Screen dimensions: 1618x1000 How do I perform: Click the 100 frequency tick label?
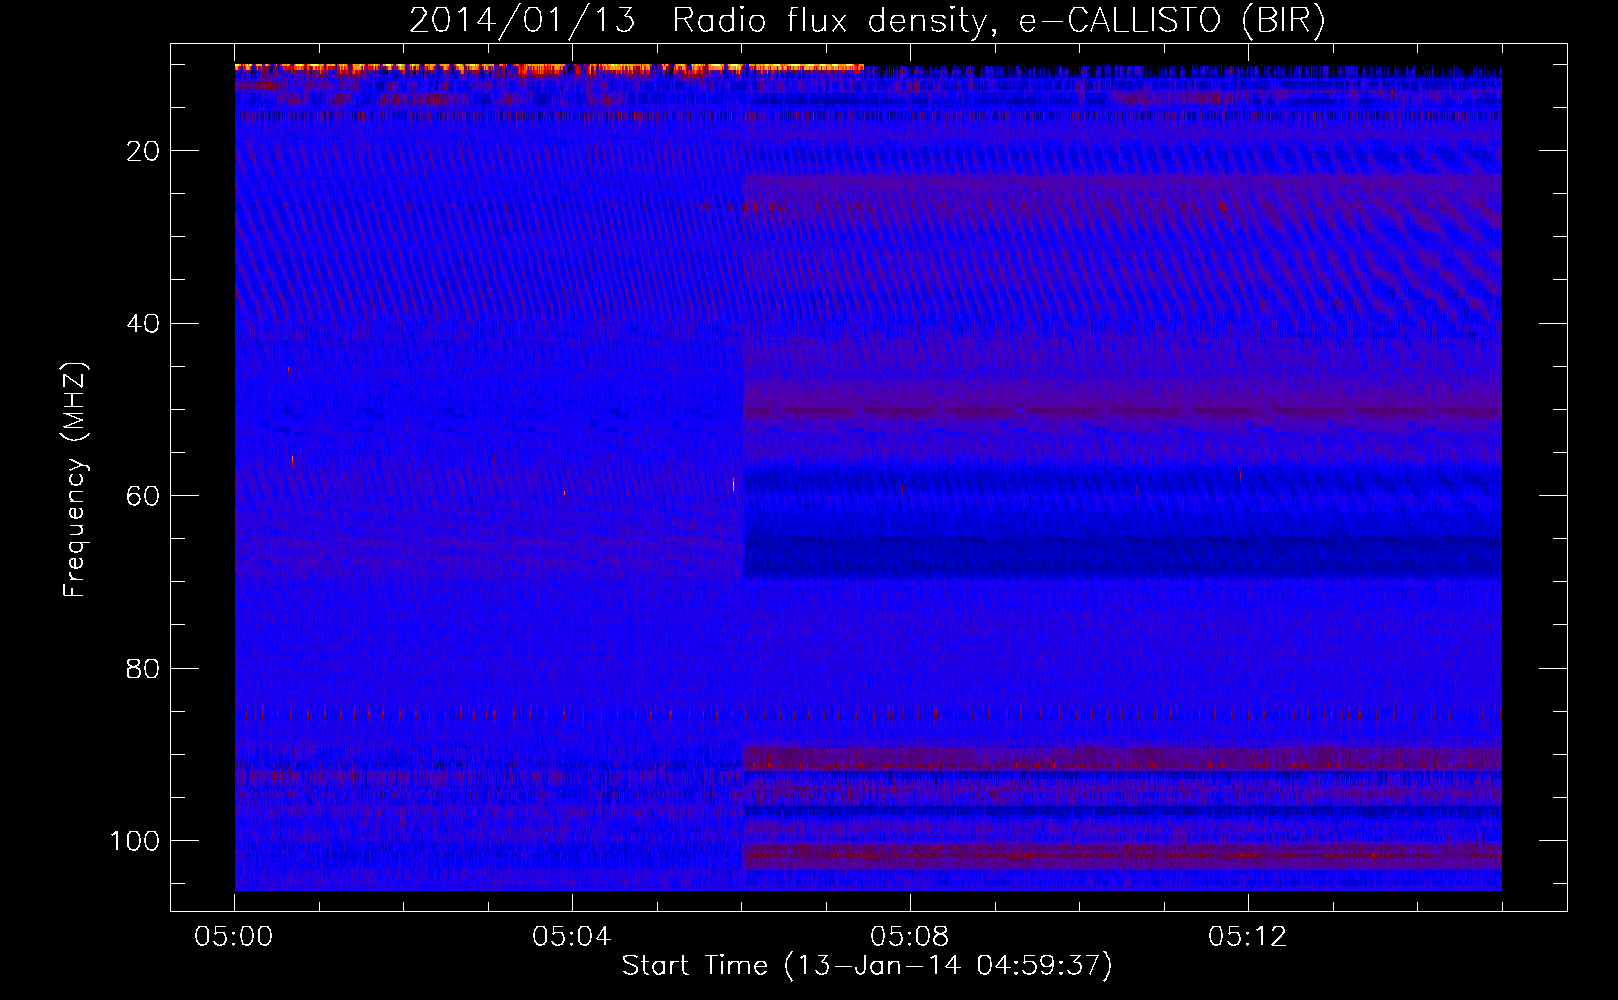click(x=136, y=841)
